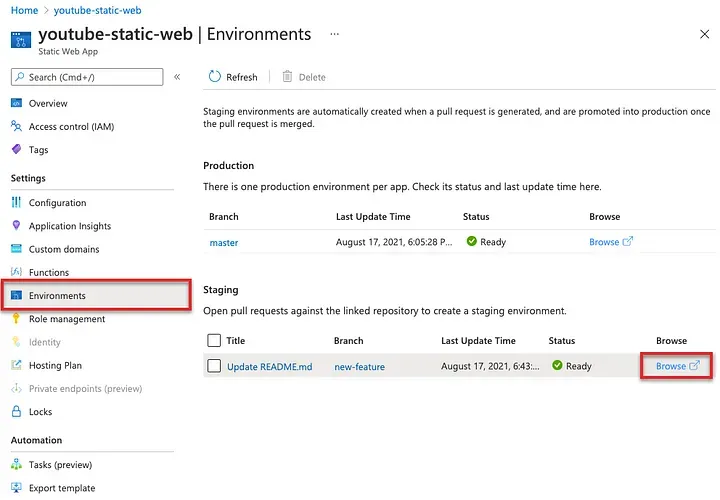The image size is (720, 500).
Task: Click the Configuration bars icon
Action: point(17,202)
